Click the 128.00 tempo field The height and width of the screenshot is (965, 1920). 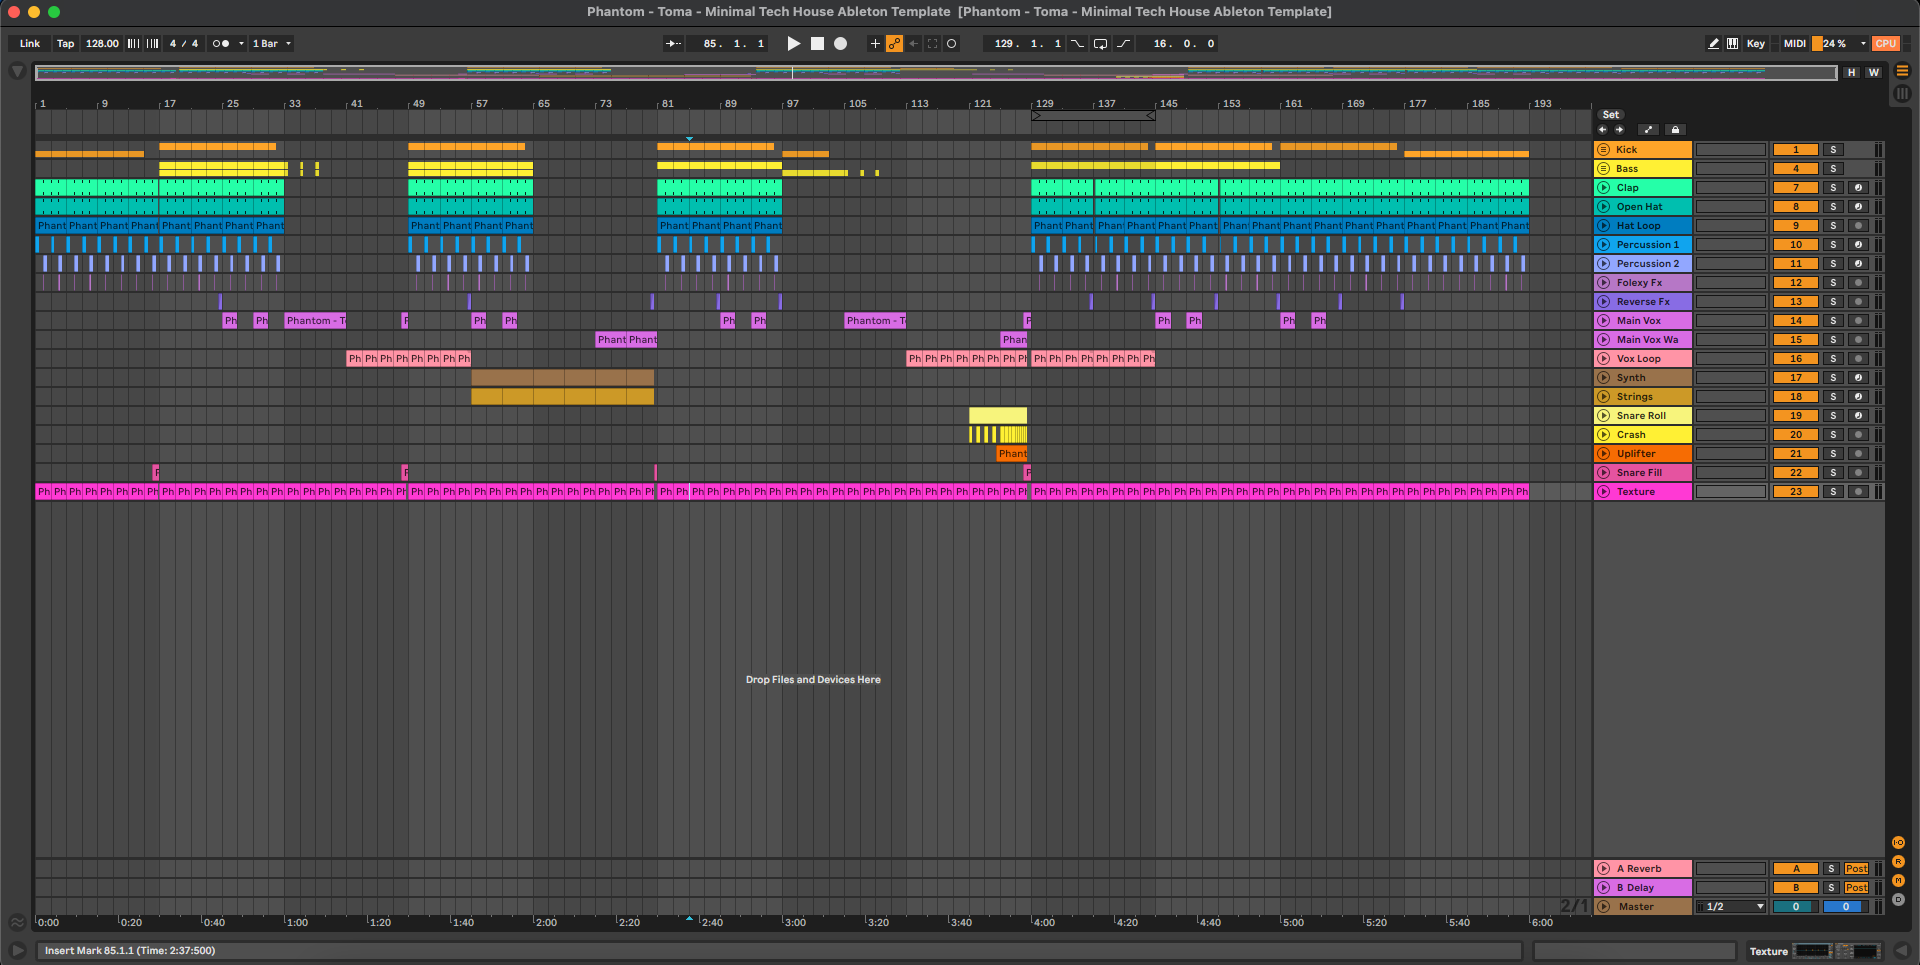pos(102,44)
